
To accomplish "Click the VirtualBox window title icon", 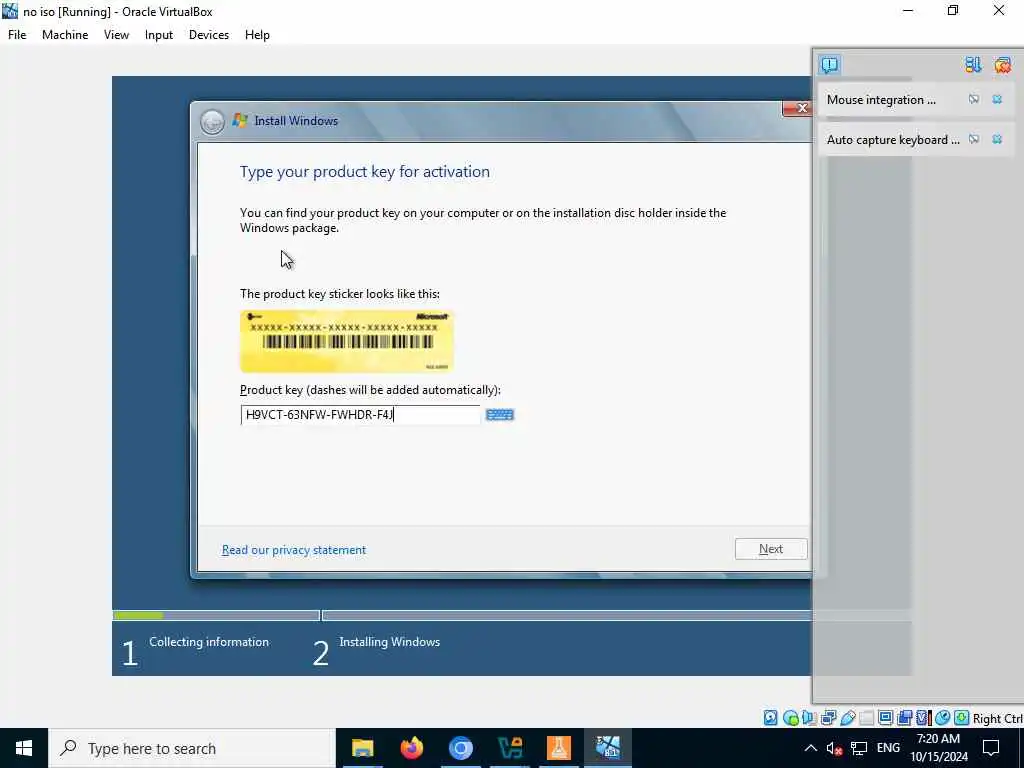I will (x=10, y=10).
